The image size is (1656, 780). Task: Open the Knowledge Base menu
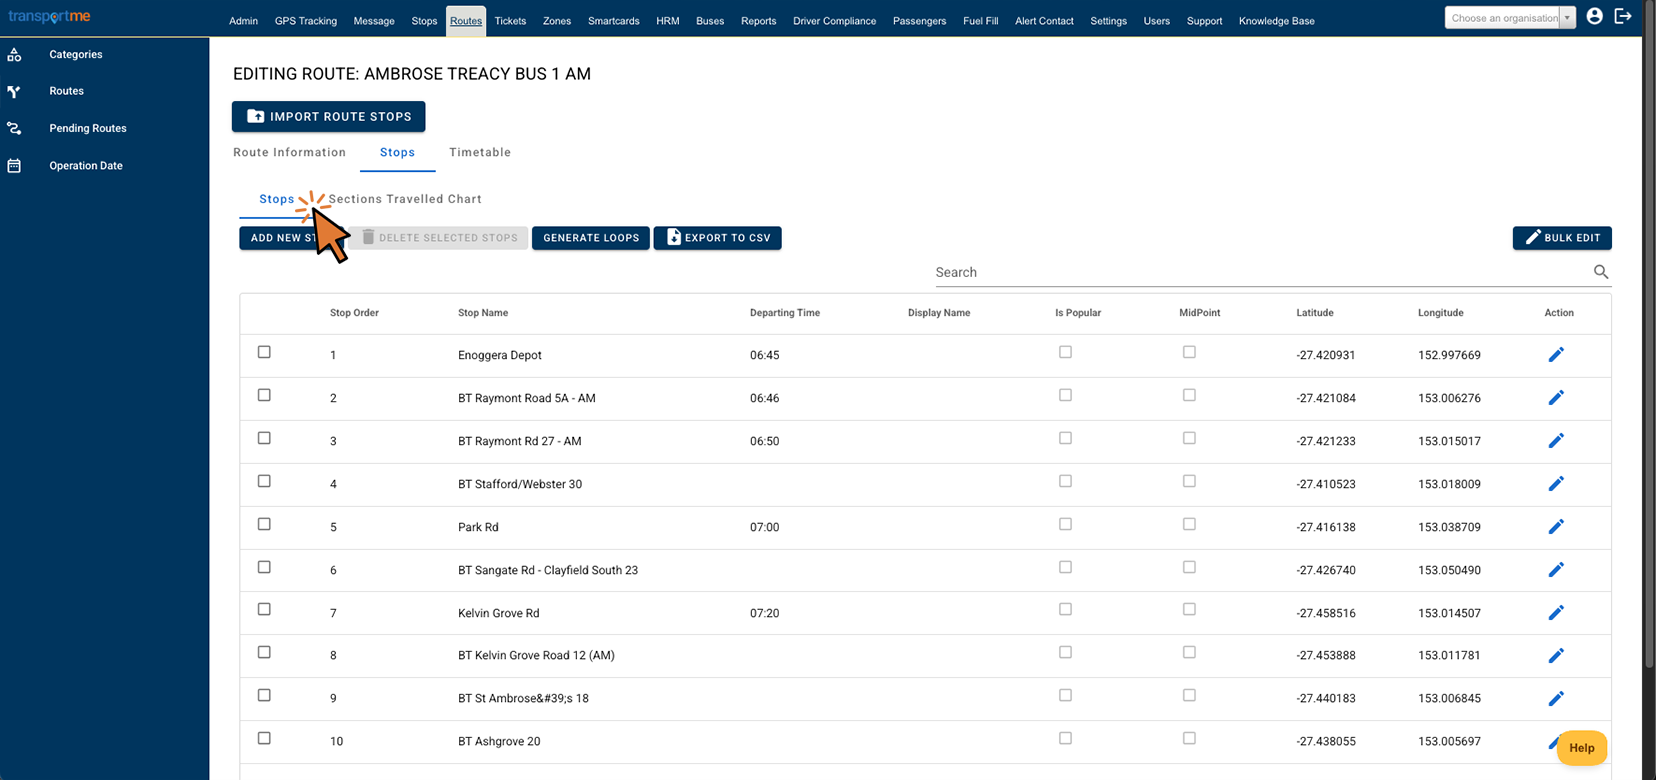pos(1276,21)
